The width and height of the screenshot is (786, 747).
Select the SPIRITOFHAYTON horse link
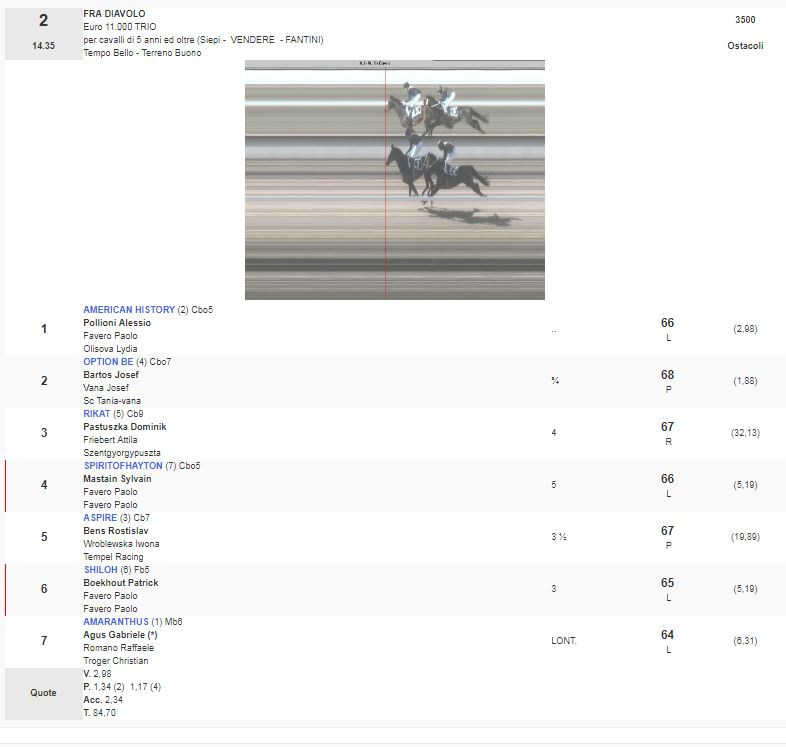[x=123, y=466]
